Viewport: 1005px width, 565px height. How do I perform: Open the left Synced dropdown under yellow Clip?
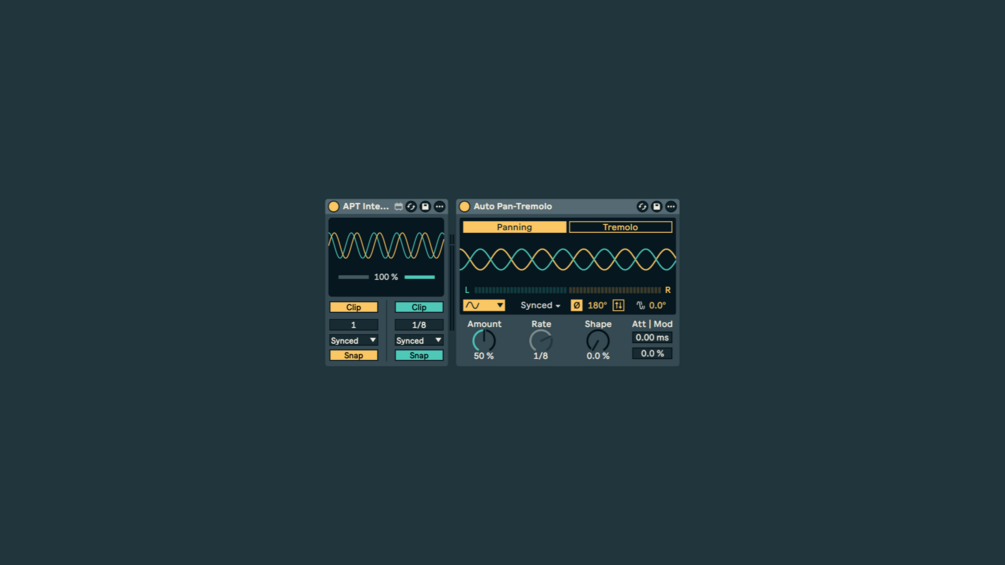(x=354, y=340)
